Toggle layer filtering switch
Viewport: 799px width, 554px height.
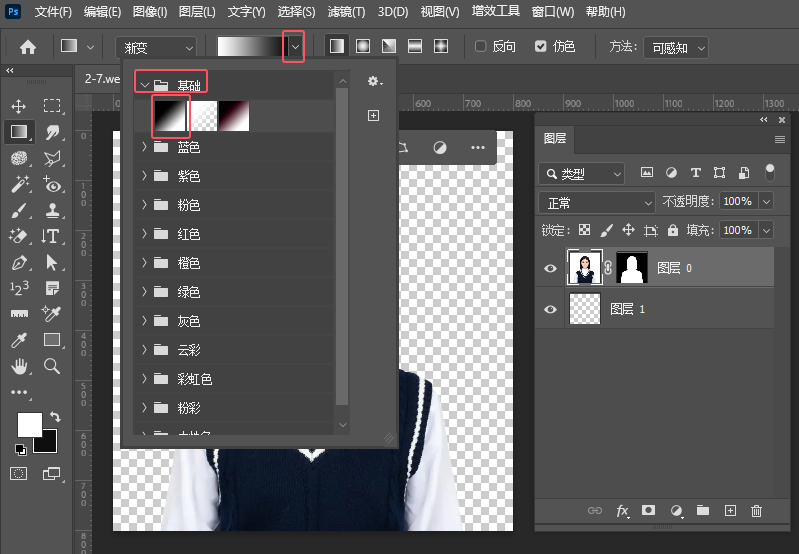coord(769,172)
